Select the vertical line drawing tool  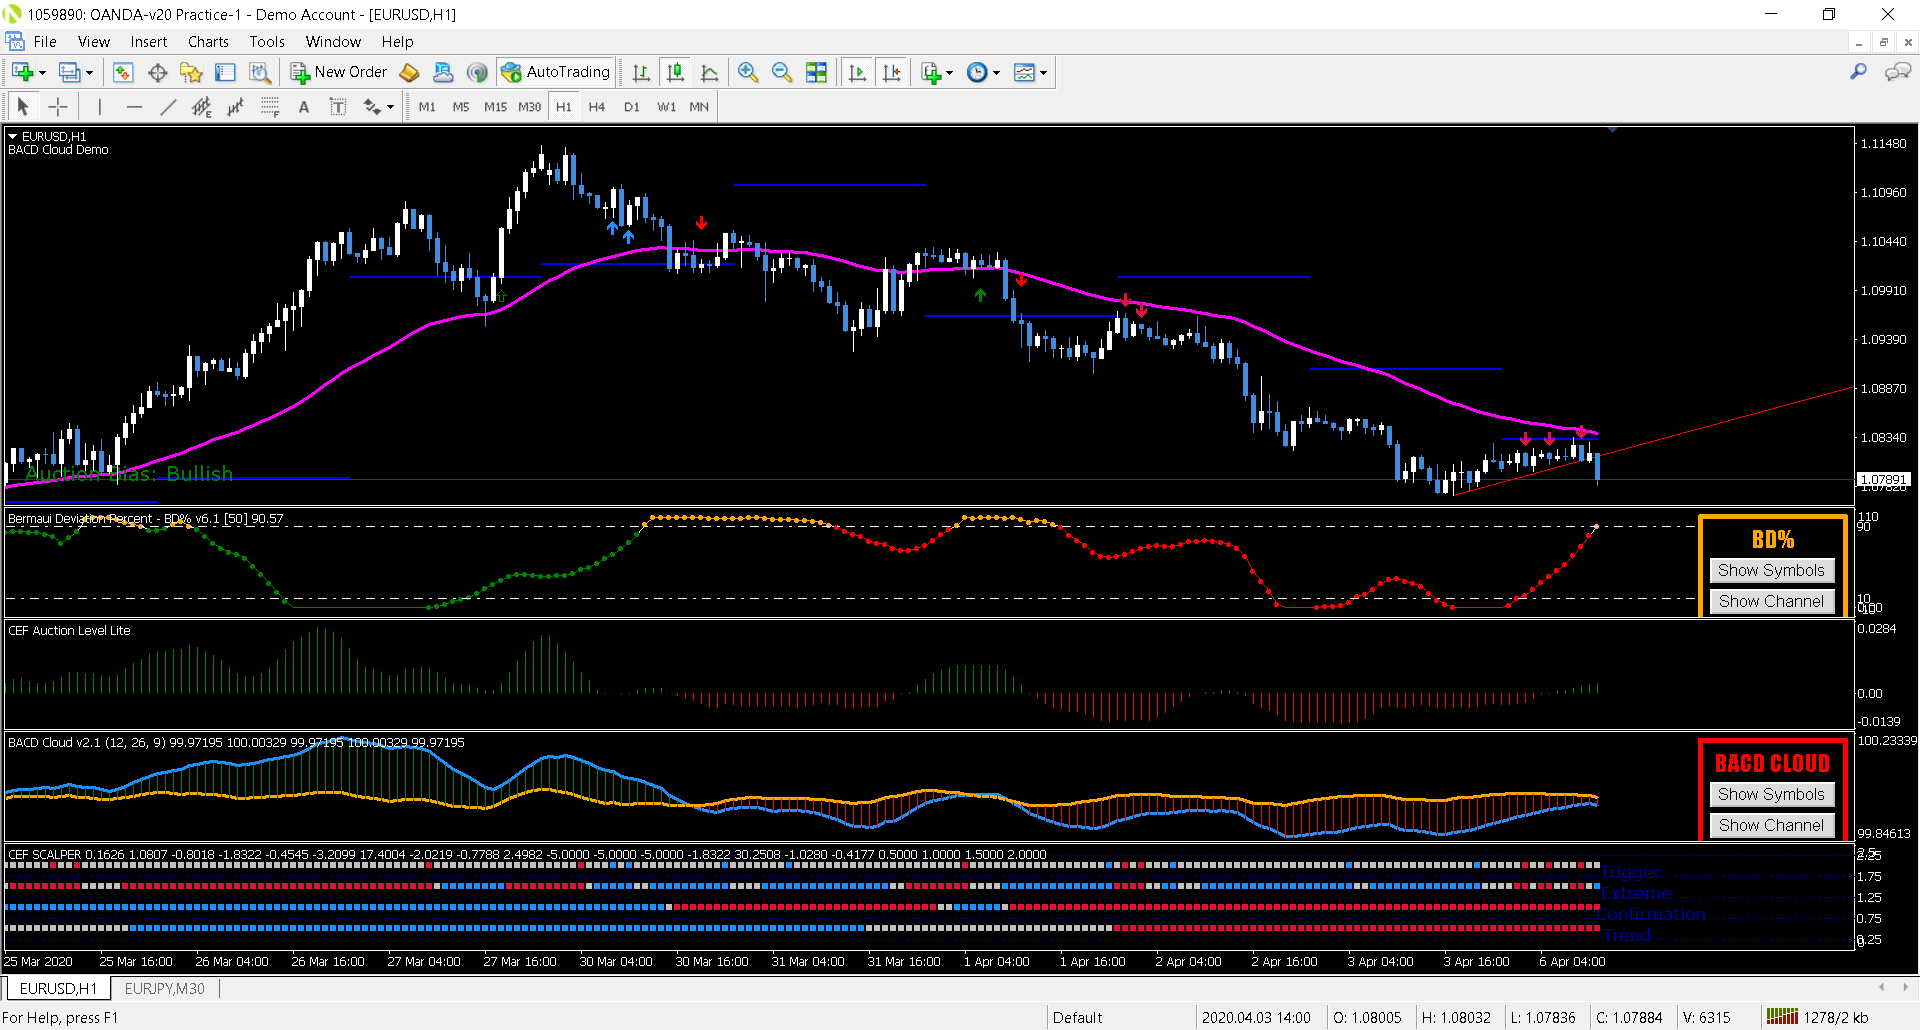tap(99, 106)
